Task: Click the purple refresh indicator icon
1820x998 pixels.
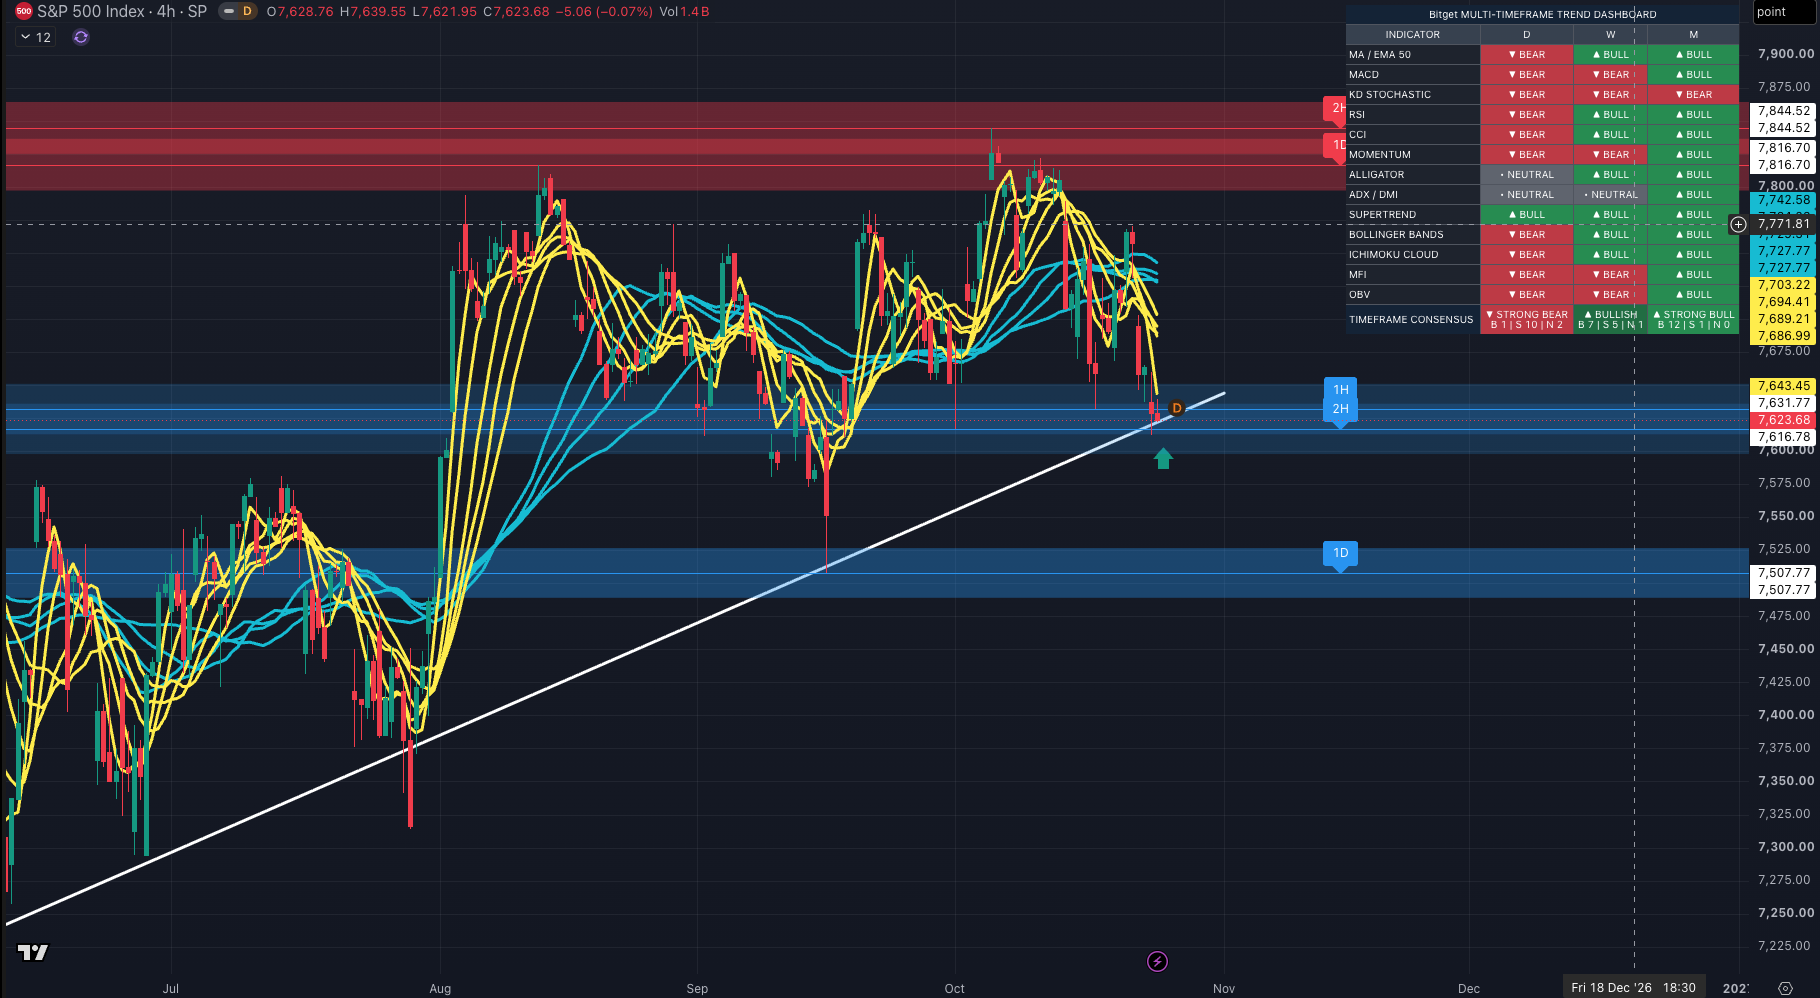Action: 81,37
